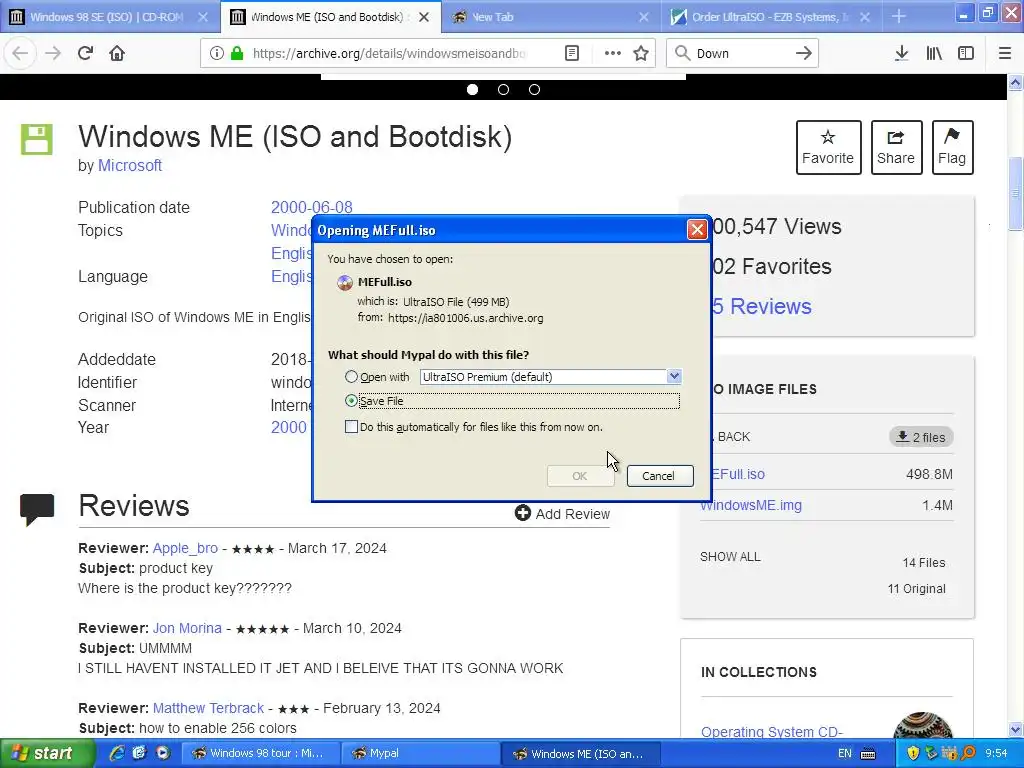This screenshot has width=1024, height=768.
Task: Click the browser Back arrow icon
Action: [20, 54]
